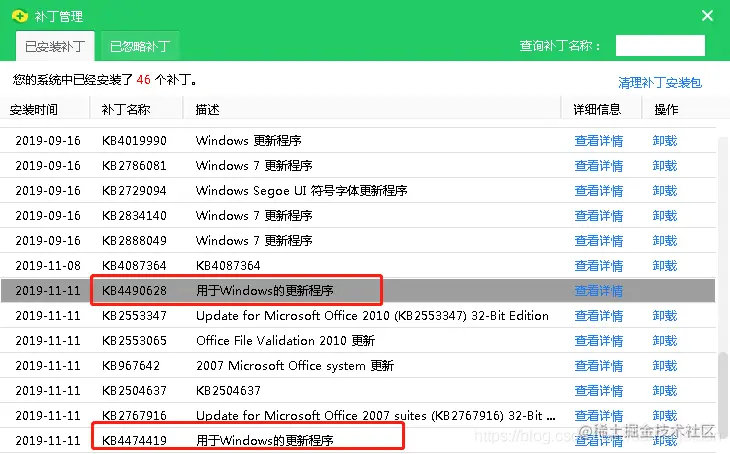Screen dimensions: 730x454
Task: Select highlighted patch name KB4490628
Action: (134, 291)
